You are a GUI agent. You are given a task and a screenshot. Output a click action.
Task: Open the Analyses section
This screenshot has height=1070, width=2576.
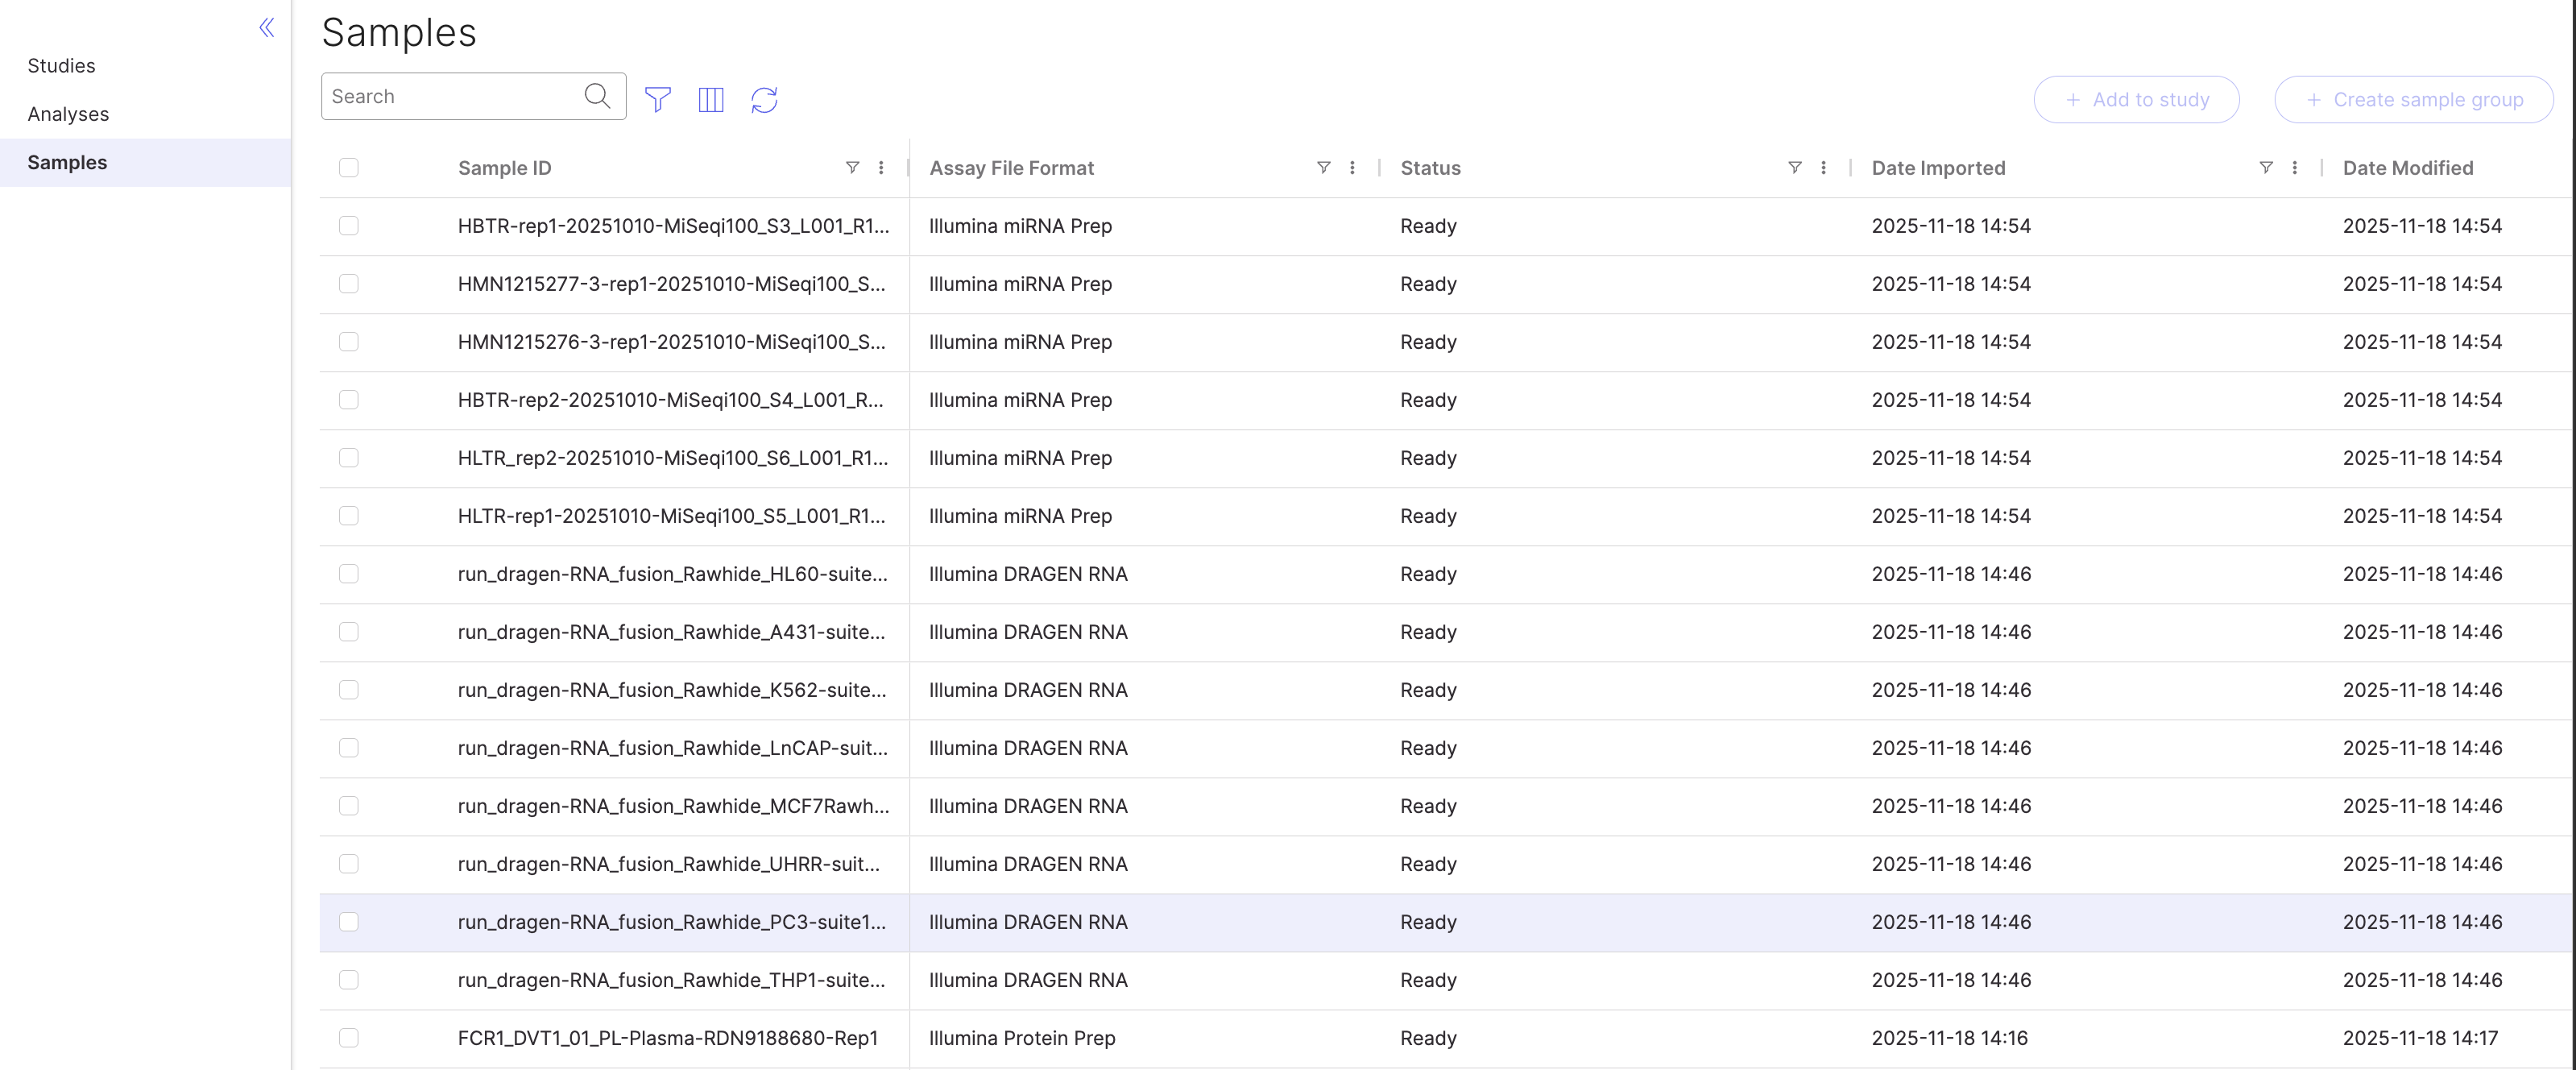68,114
